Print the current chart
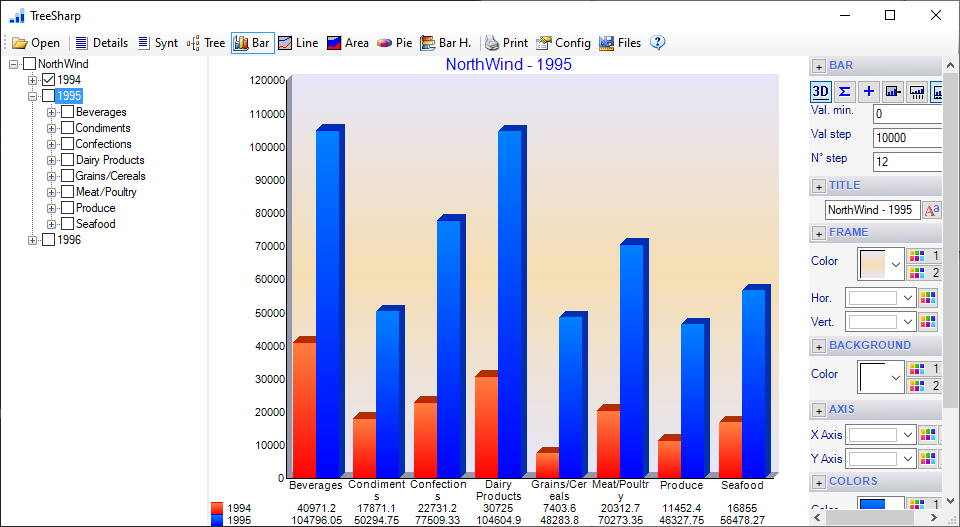Image resolution: width=960 pixels, height=527 pixels. pos(506,43)
